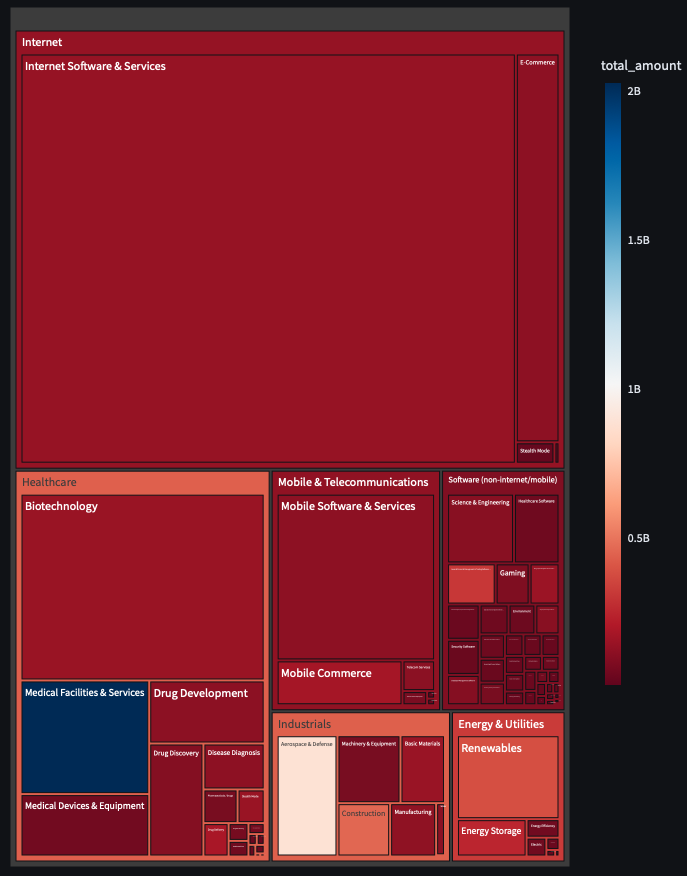Select the Security Software tile
This screenshot has height=876, width=687.
pos(463,658)
